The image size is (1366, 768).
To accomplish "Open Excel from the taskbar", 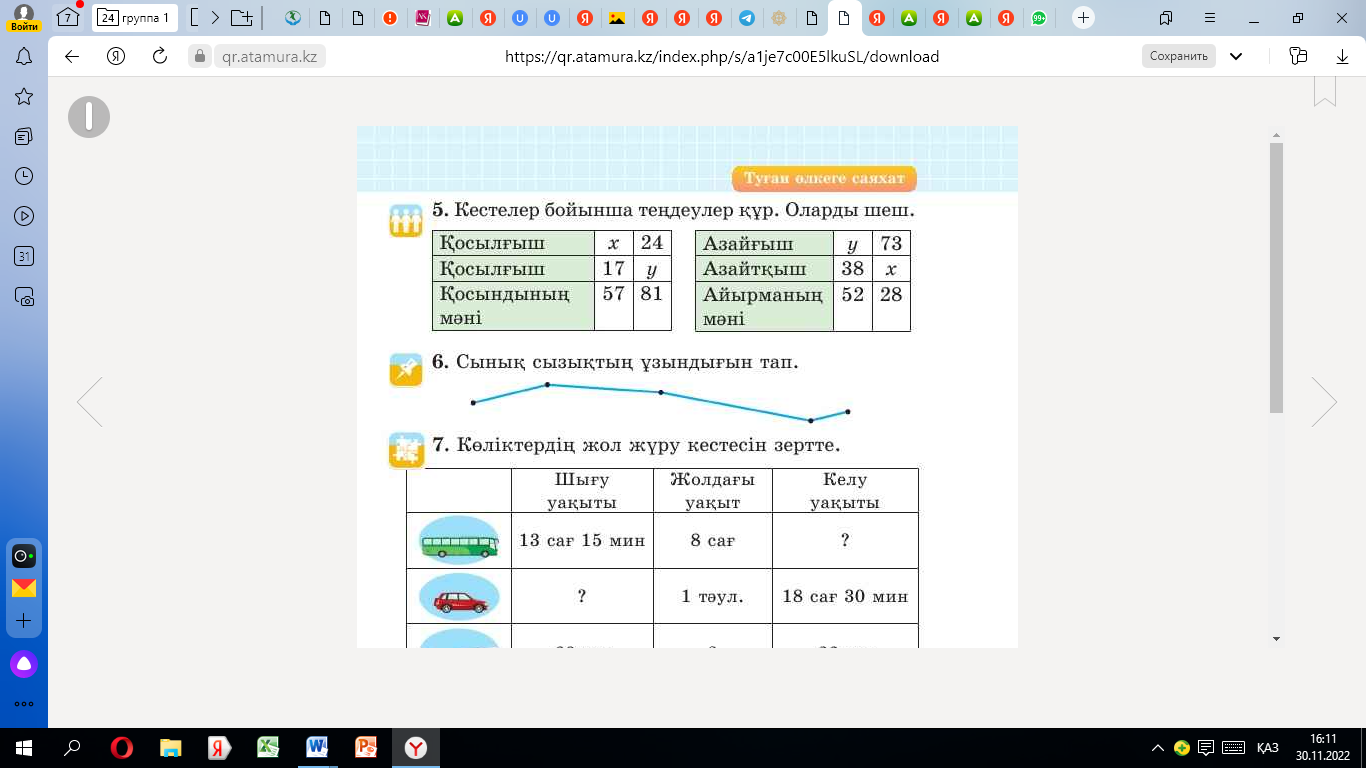I will (268, 748).
